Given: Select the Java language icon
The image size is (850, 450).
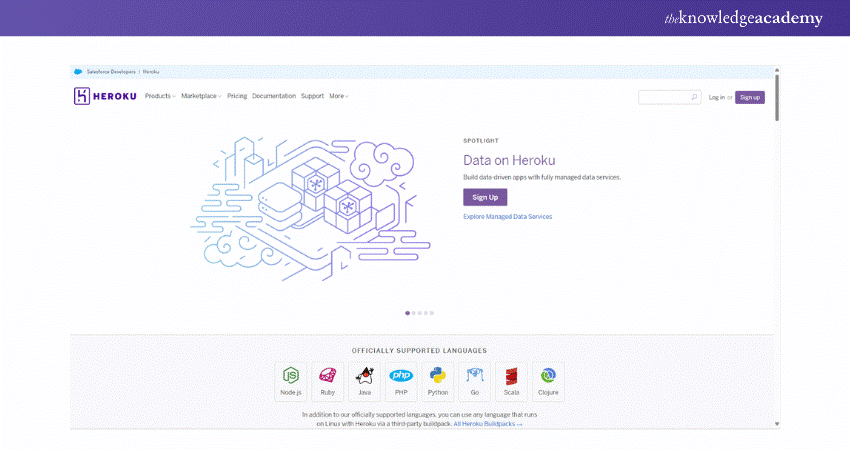Looking at the screenshot, I should [364, 377].
